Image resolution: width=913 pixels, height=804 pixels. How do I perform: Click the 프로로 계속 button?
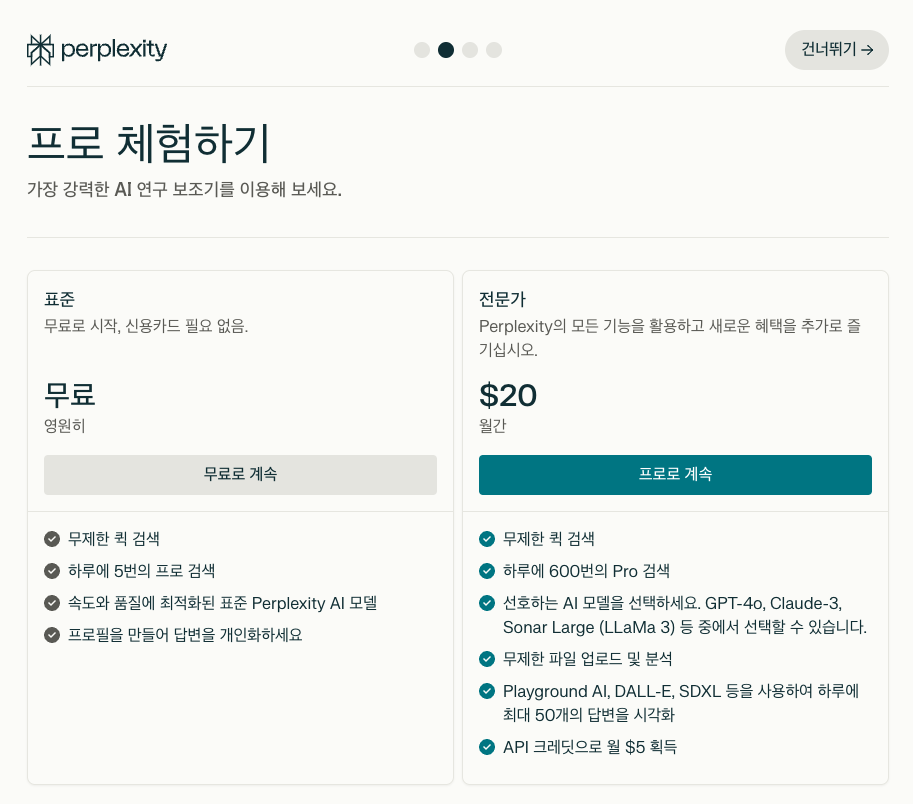(675, 475)
